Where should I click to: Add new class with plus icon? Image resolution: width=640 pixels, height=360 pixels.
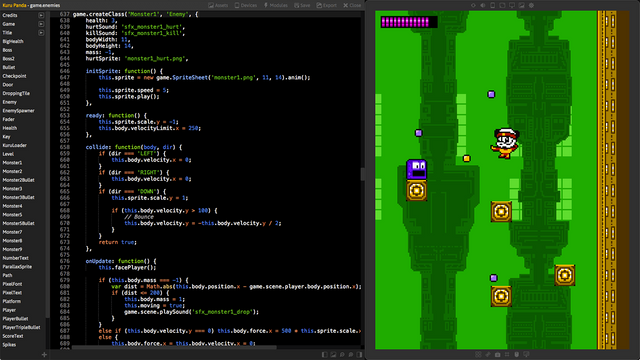(x=44, y=355)
